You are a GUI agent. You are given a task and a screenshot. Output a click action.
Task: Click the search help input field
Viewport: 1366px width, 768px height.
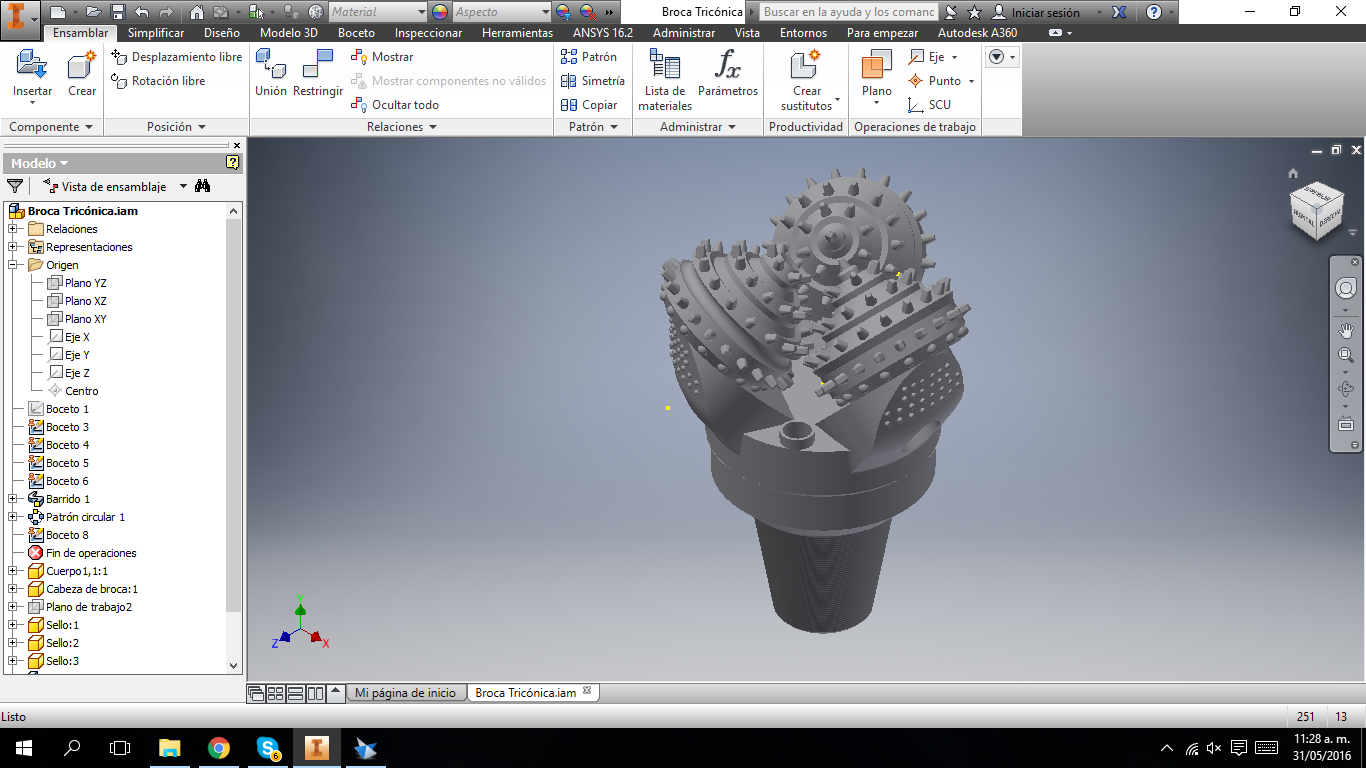[848, 12]
